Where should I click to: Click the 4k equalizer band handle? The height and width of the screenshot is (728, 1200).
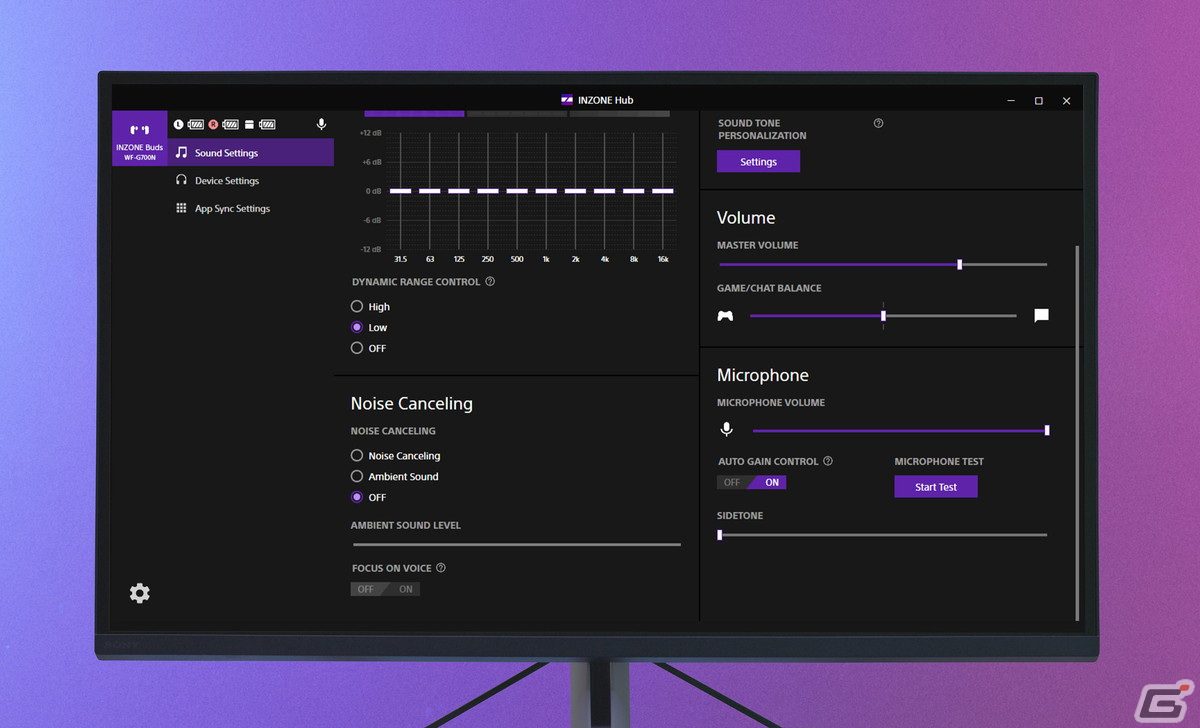click(604, 190)
